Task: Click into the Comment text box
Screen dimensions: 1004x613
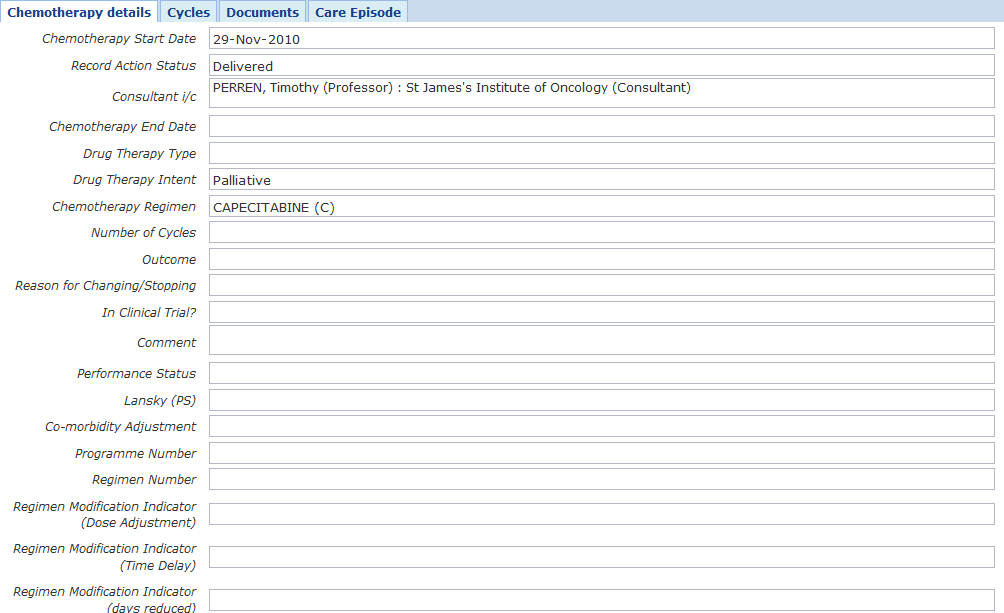Action: click(x=601, y=341)
